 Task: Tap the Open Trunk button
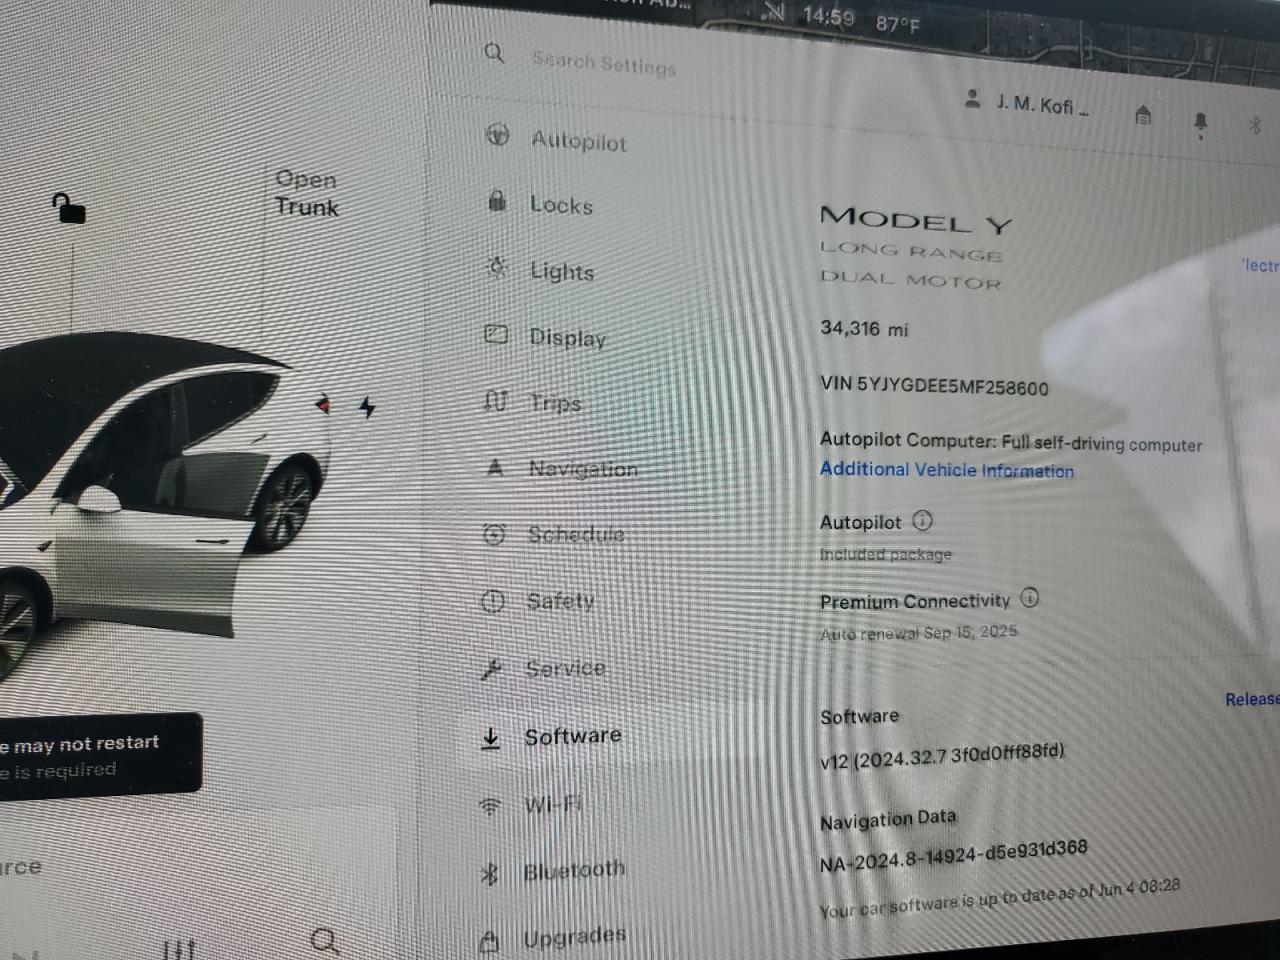(x=307, y=193)
